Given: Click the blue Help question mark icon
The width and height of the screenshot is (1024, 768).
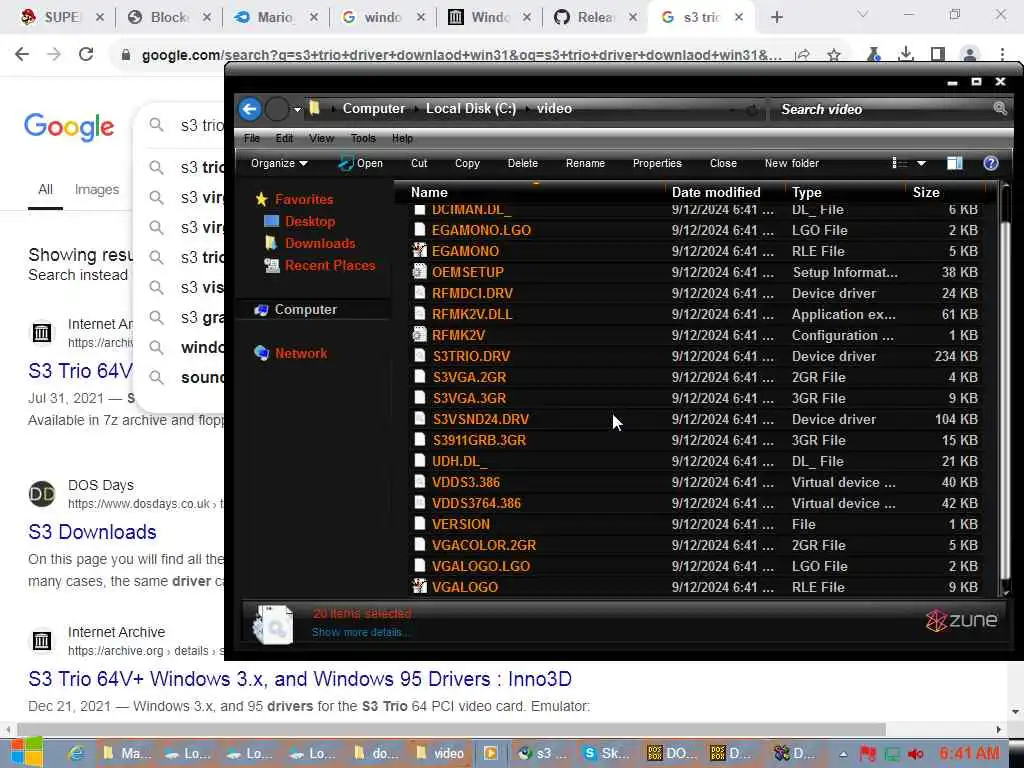Looking at the screenshot, I should [x=991, y=163].
